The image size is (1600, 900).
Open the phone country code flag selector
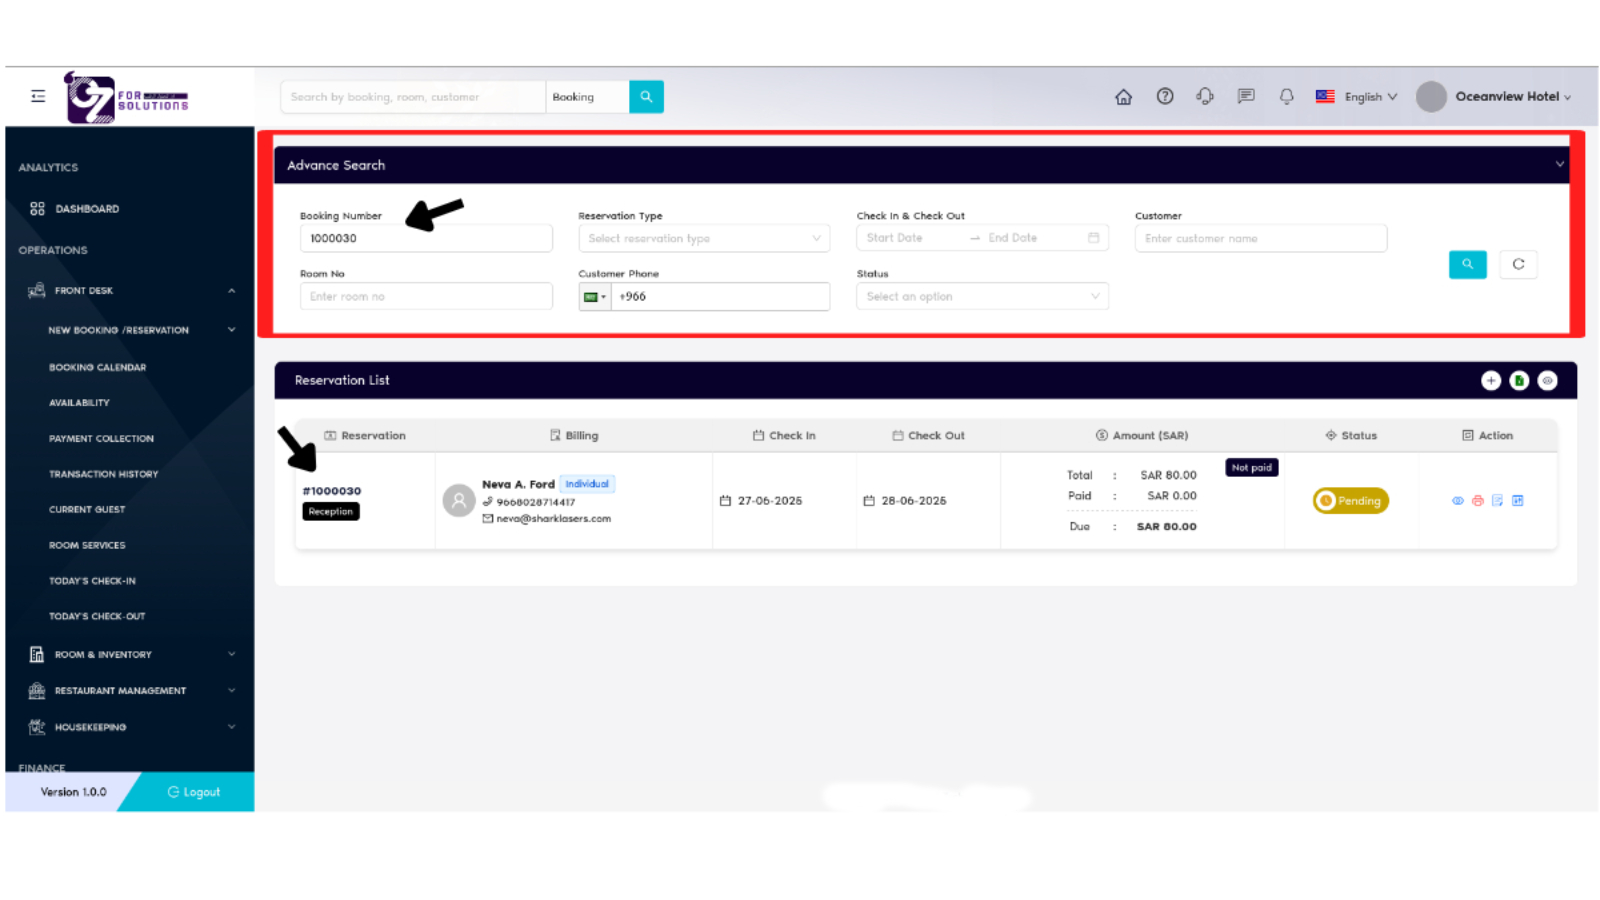(x=595, y=296)
